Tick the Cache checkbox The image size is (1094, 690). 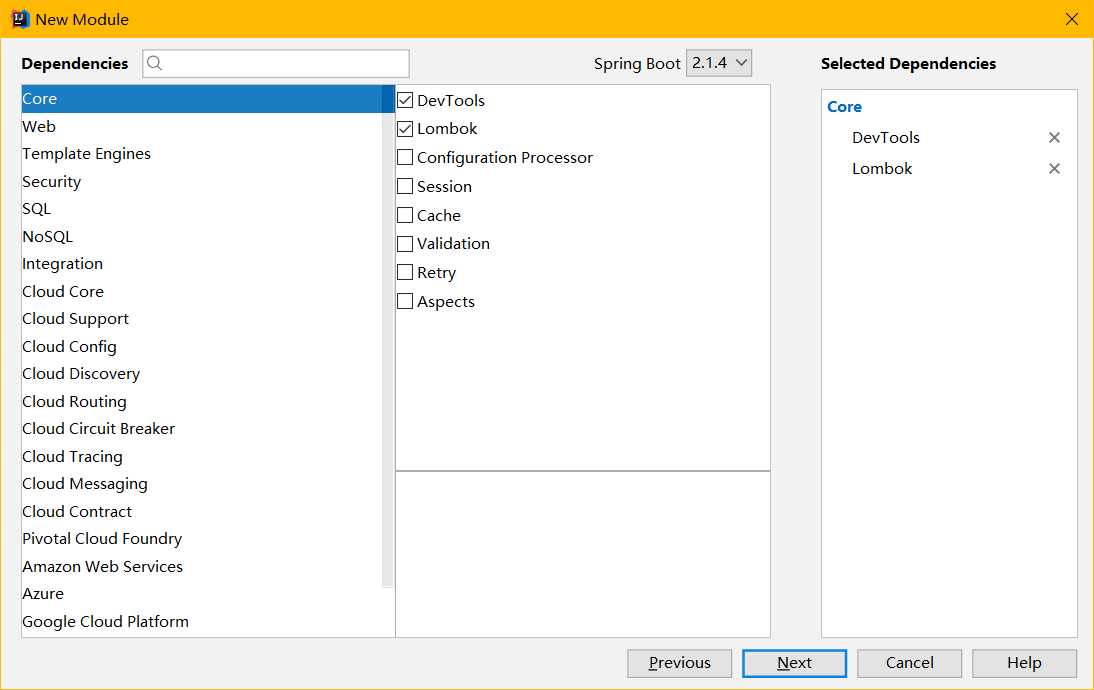click(x=405, y=215)
